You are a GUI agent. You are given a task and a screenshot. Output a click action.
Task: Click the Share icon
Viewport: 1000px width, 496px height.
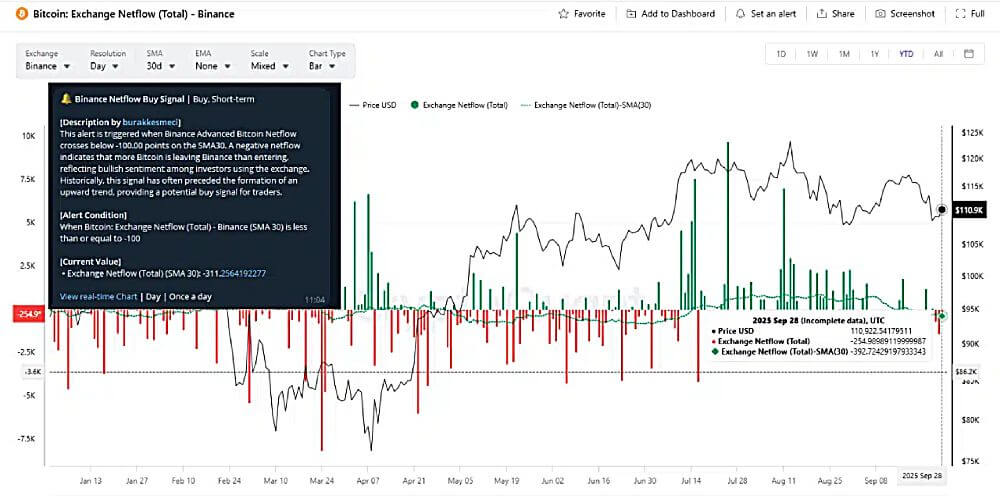click(822, 14)
